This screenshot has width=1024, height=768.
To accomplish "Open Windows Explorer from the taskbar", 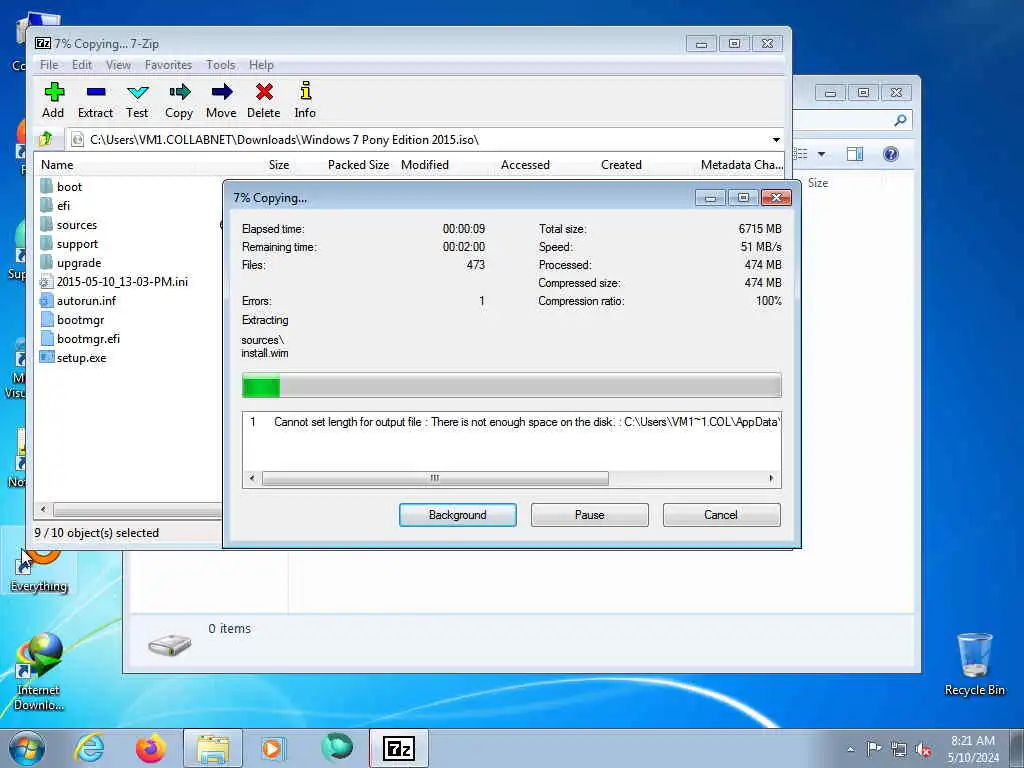I will (x=213, y=748).
